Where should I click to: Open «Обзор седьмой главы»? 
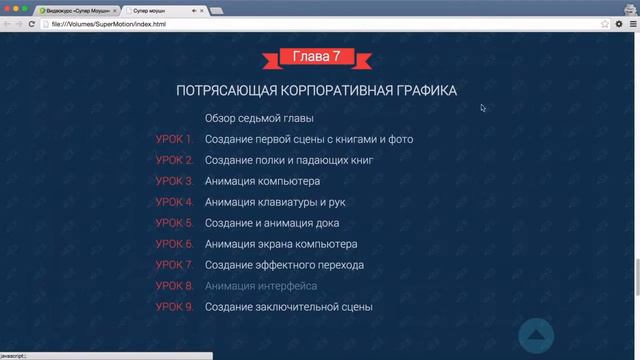tap(259, 118)
